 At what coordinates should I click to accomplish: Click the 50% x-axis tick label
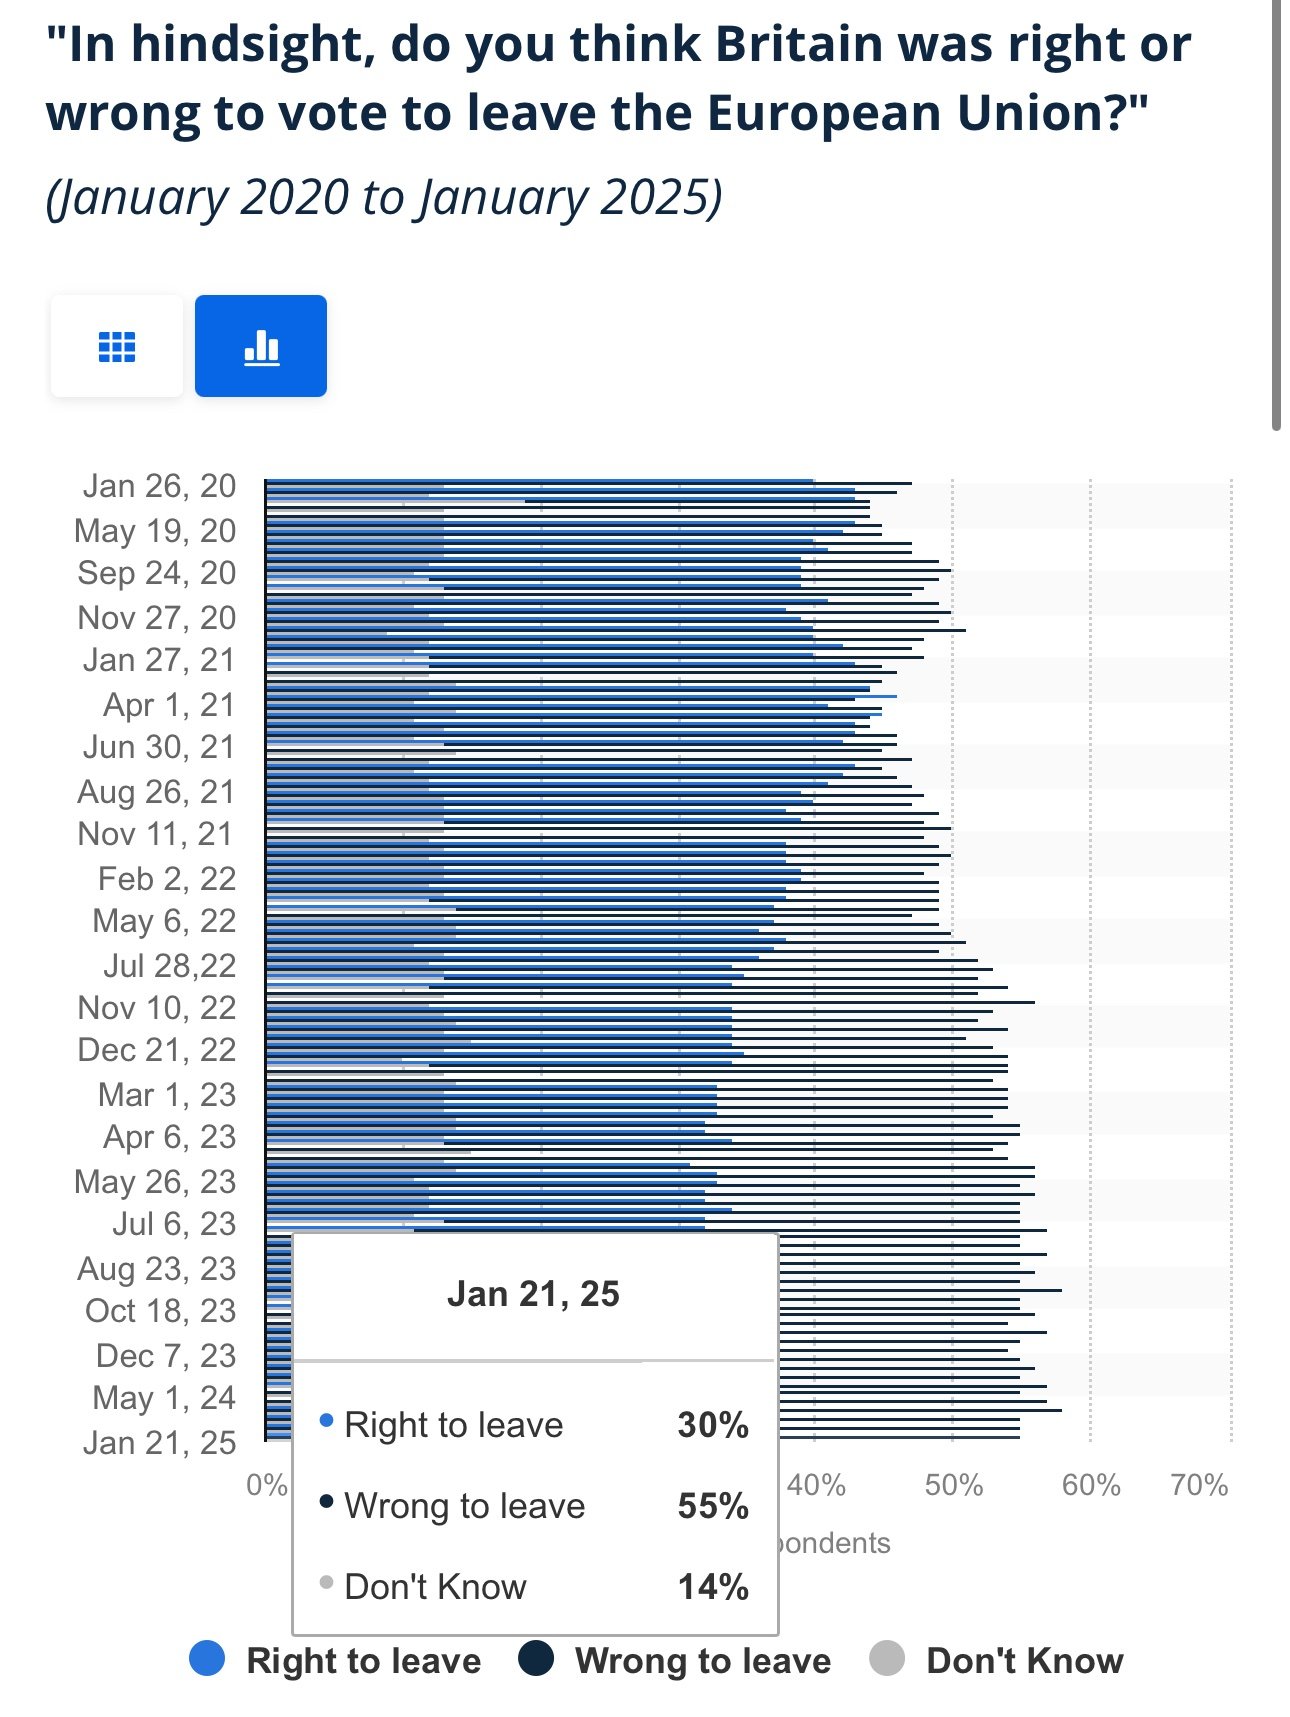(953, 1485)
